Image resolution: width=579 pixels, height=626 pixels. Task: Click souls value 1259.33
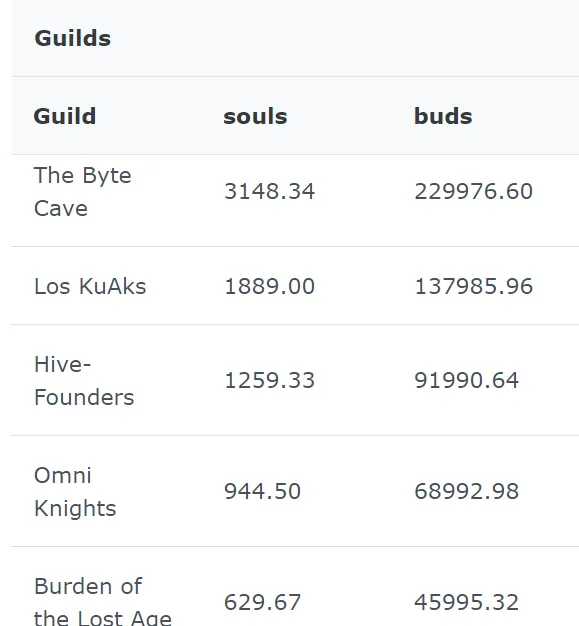[x=270, y=380]
